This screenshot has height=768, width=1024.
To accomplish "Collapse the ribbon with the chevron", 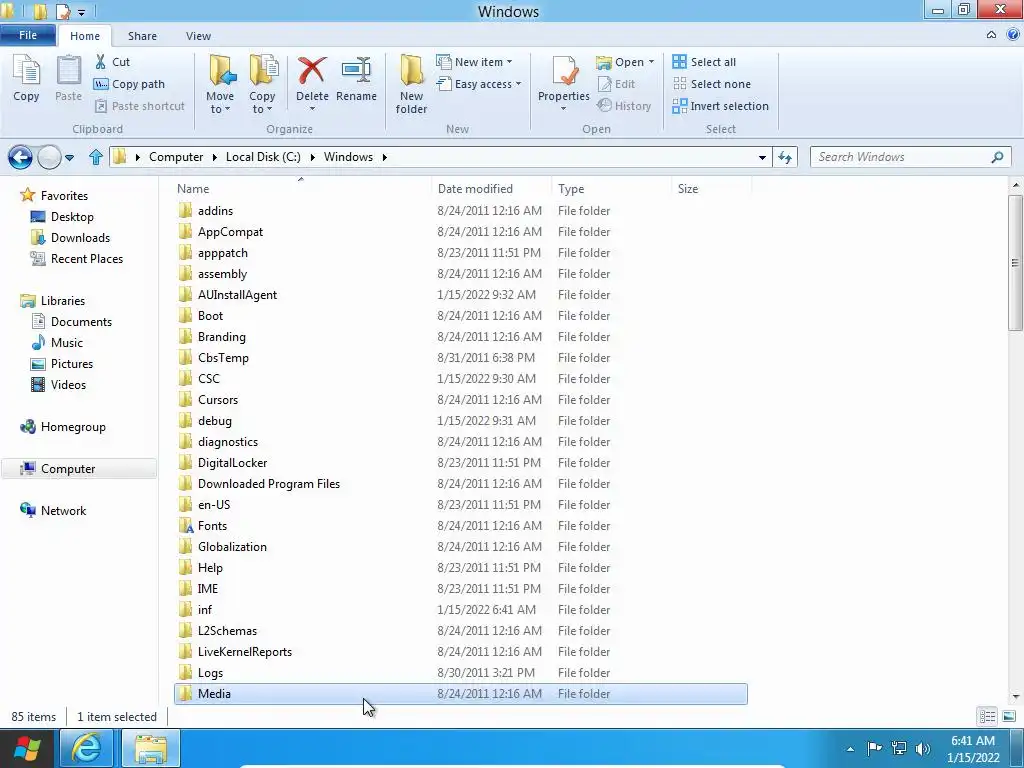I will pos(991,35).
